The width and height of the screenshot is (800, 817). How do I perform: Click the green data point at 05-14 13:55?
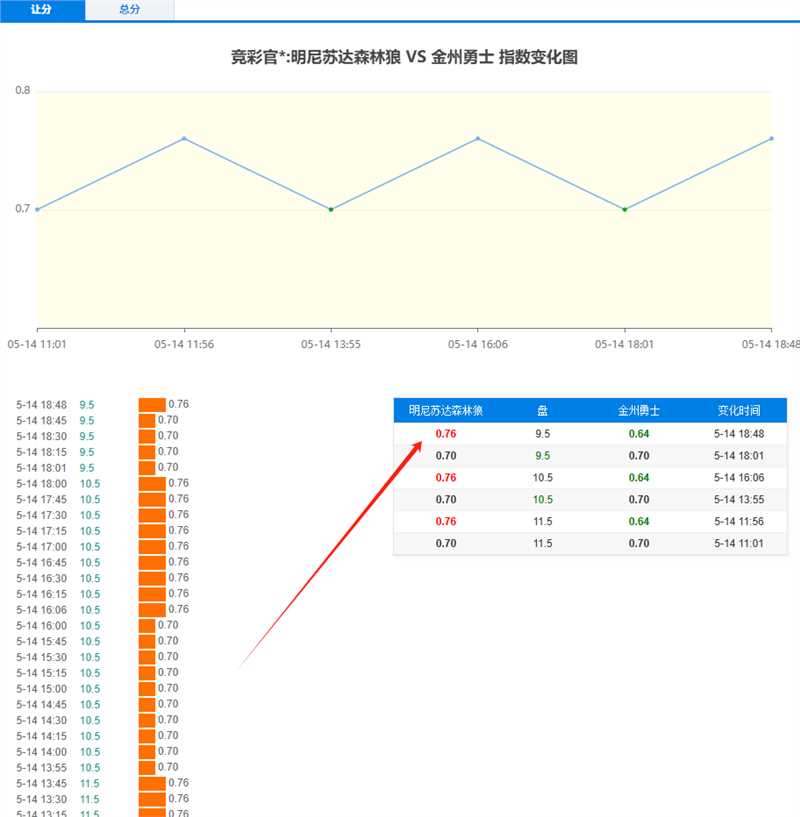click(x=331, y=209)
